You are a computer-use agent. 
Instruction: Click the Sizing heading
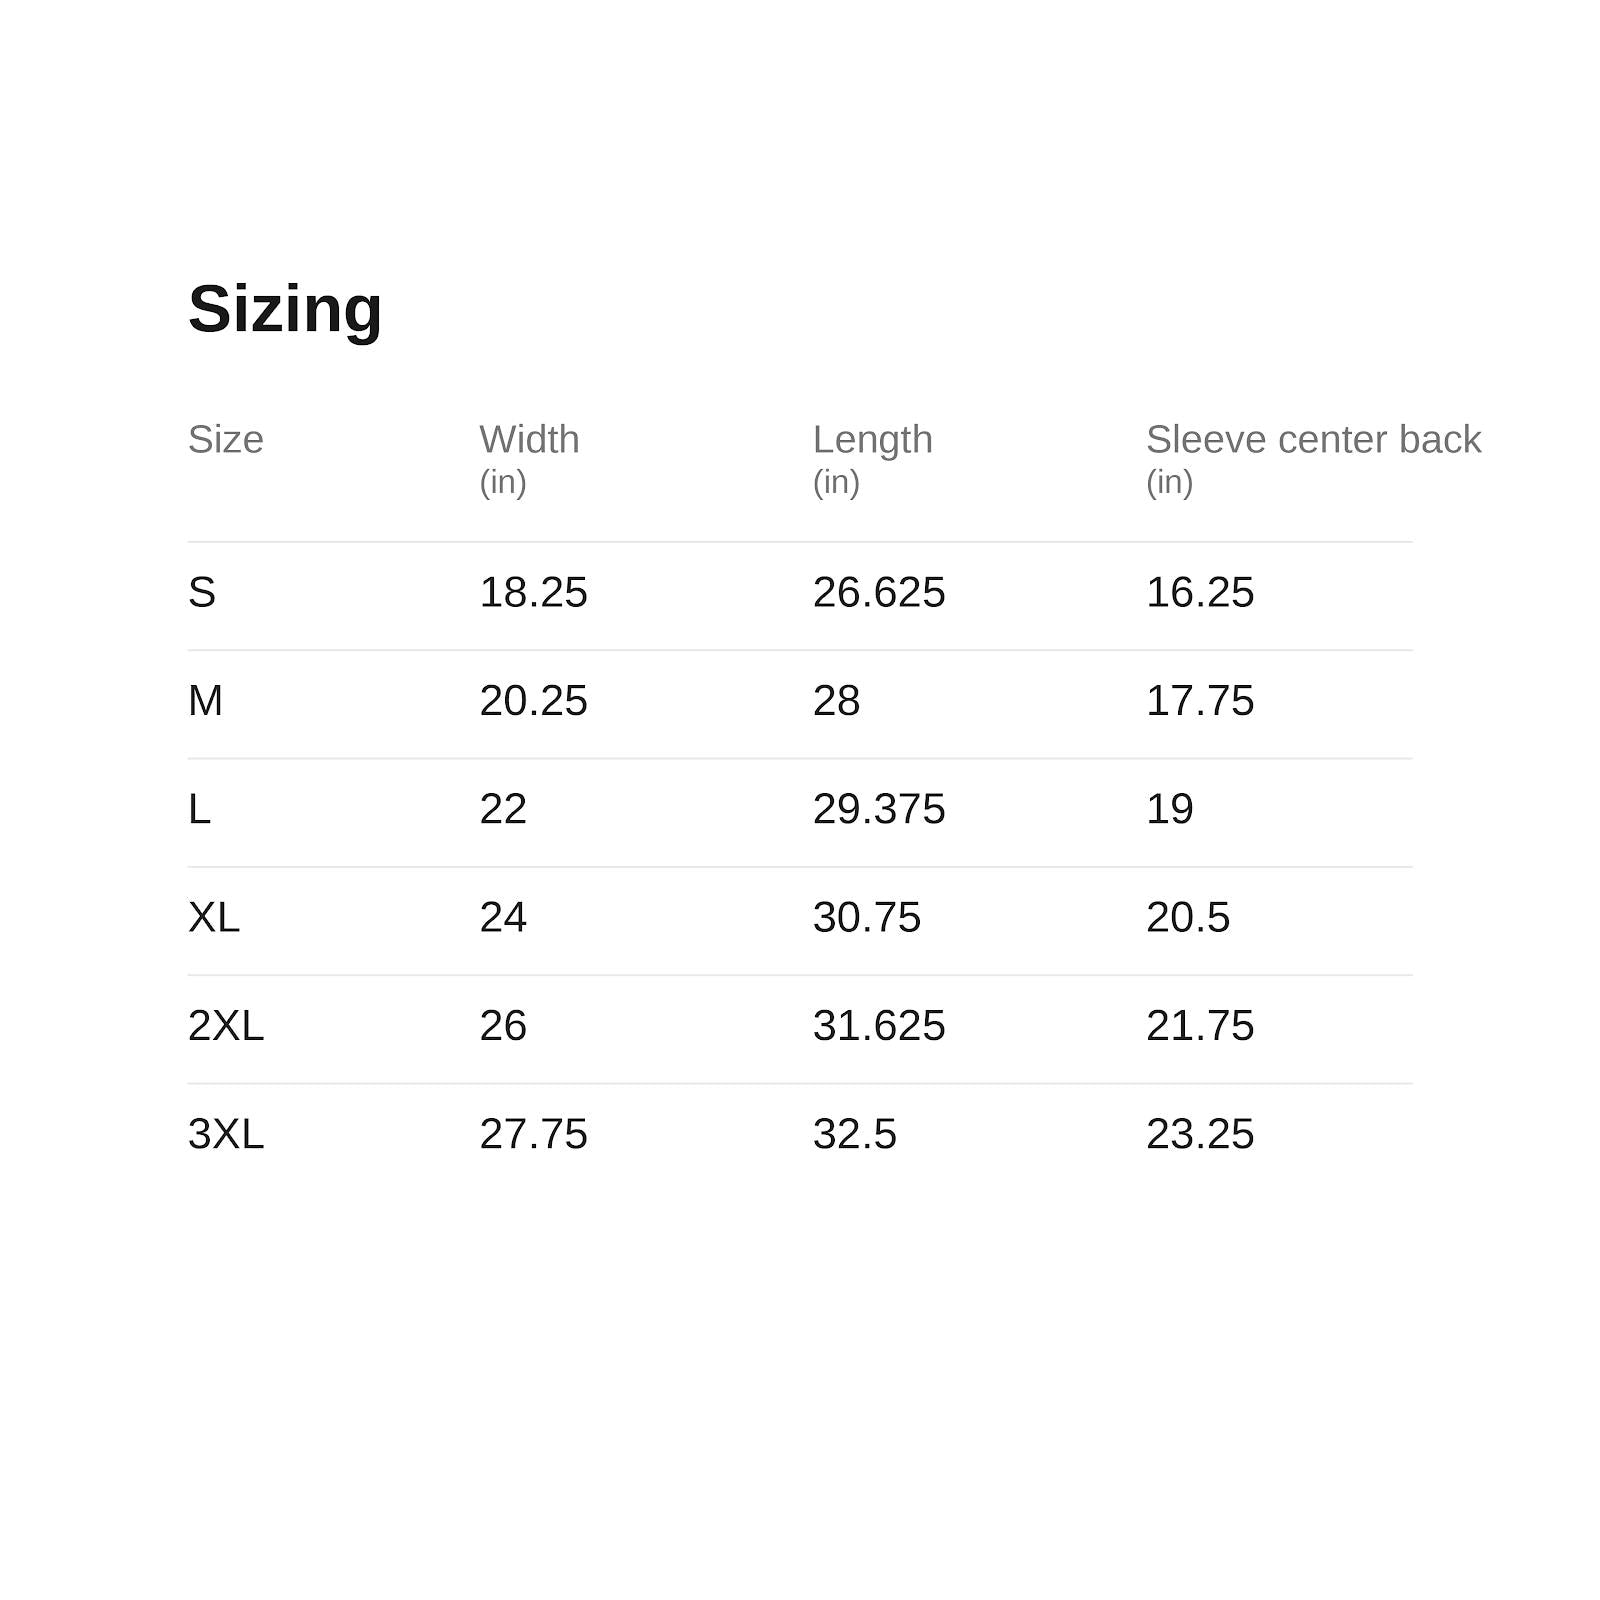click(x=285, y=310)
